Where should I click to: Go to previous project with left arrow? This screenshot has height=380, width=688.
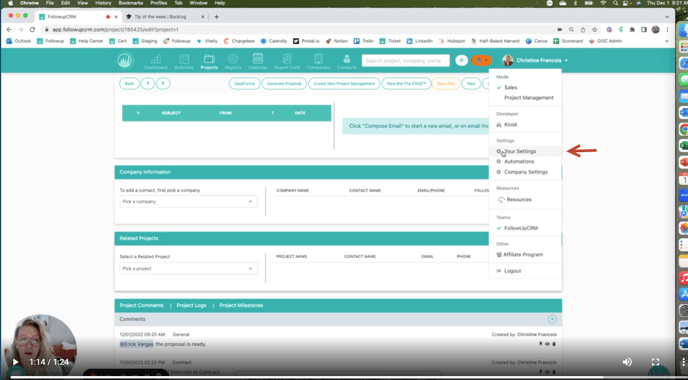tap(148, 83)
